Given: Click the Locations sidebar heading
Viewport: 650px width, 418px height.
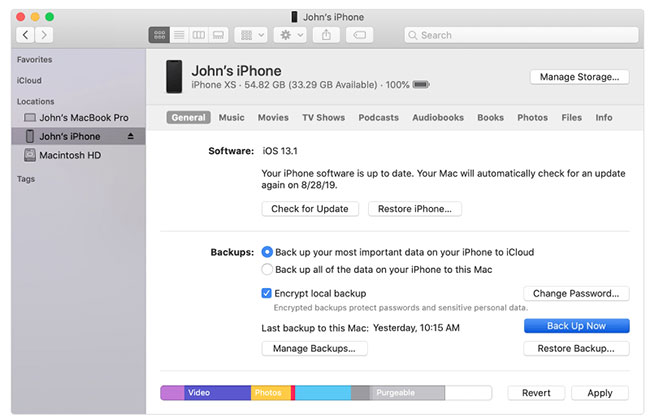Looking at the screenshot, I should (x=35, y=101).
